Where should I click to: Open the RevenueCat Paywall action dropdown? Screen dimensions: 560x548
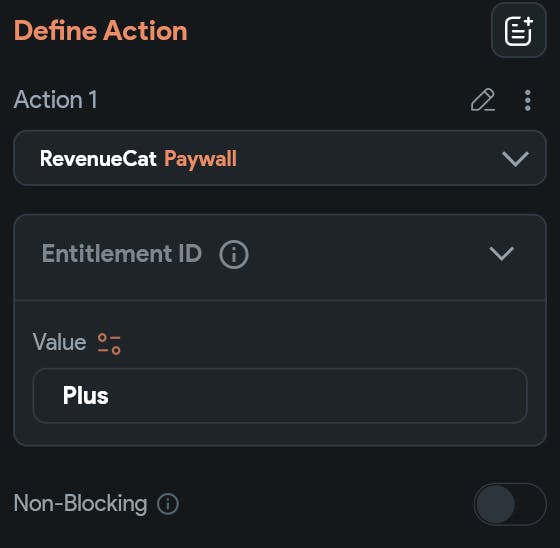[x=280, y=158]
